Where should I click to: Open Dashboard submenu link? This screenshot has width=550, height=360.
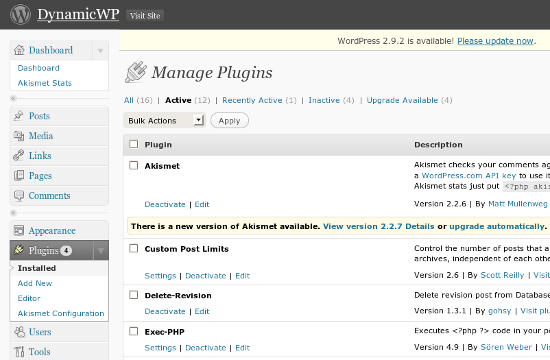pyautogui.click(x=39, y=68)
